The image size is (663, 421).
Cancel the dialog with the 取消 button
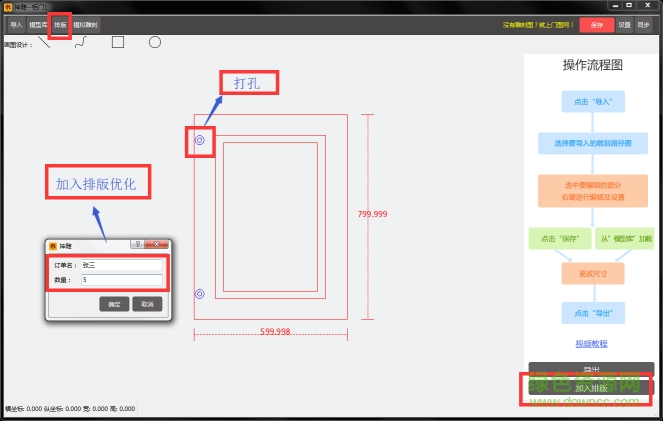[147, 304]
